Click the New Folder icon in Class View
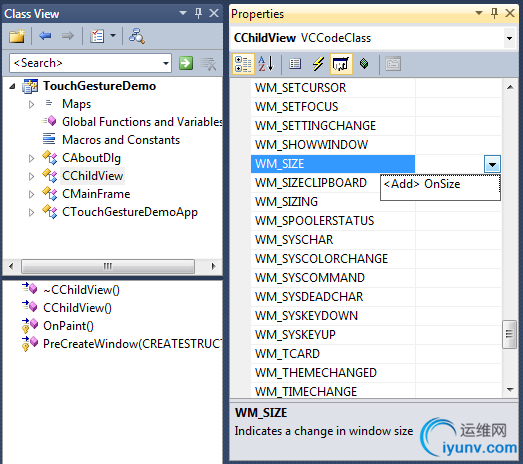Screen dimensions: 523x464 17,36
